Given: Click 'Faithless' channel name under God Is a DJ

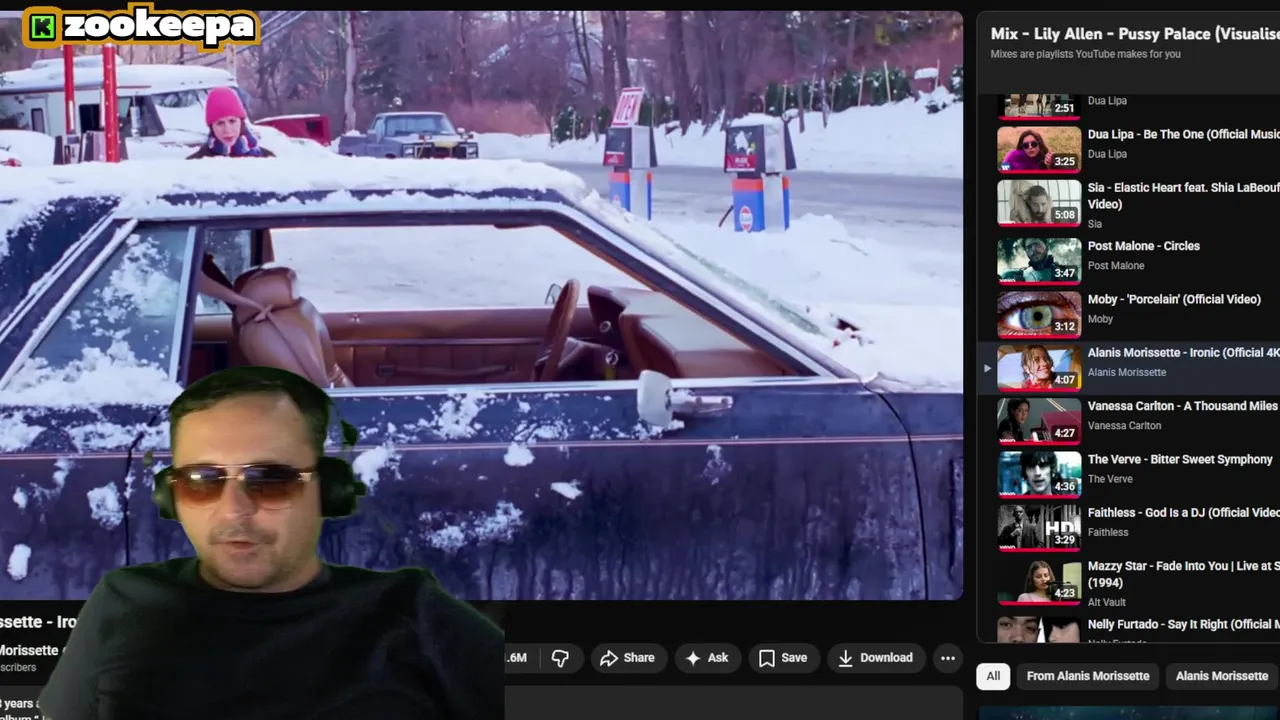Looking at the screenshot, I should tap(1108, 532).
